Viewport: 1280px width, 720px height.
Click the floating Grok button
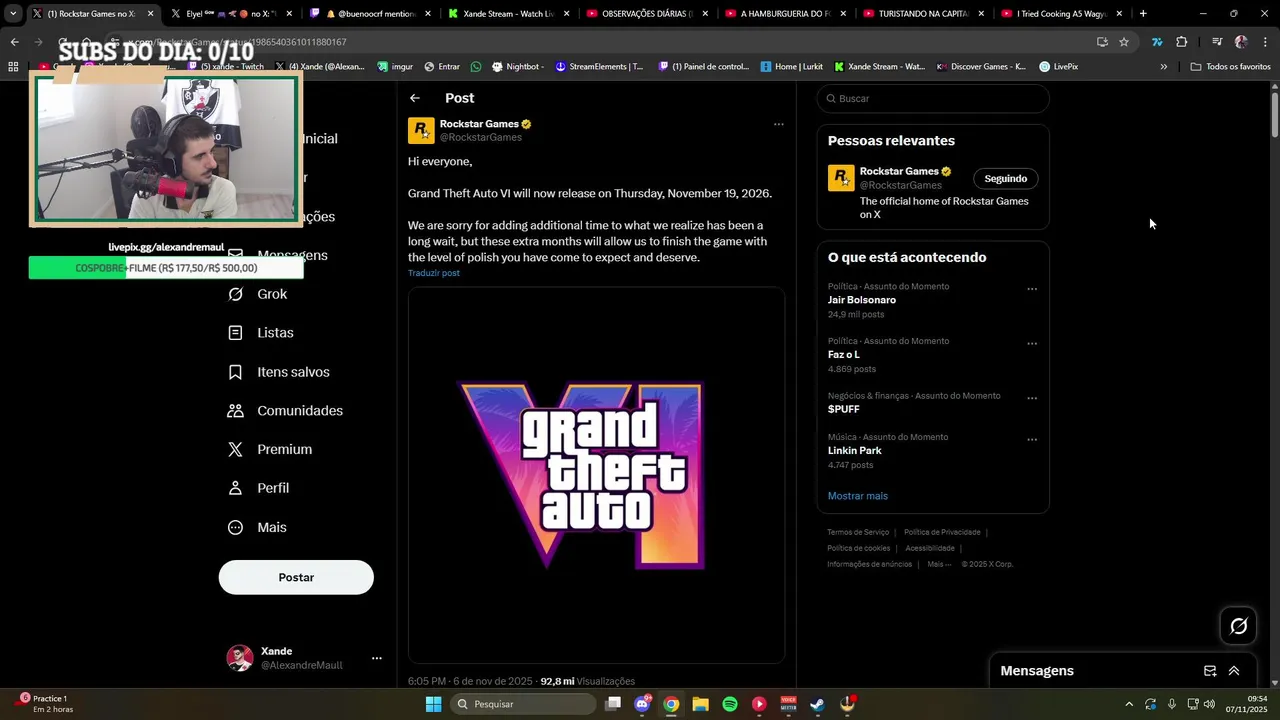[1239, 626]
